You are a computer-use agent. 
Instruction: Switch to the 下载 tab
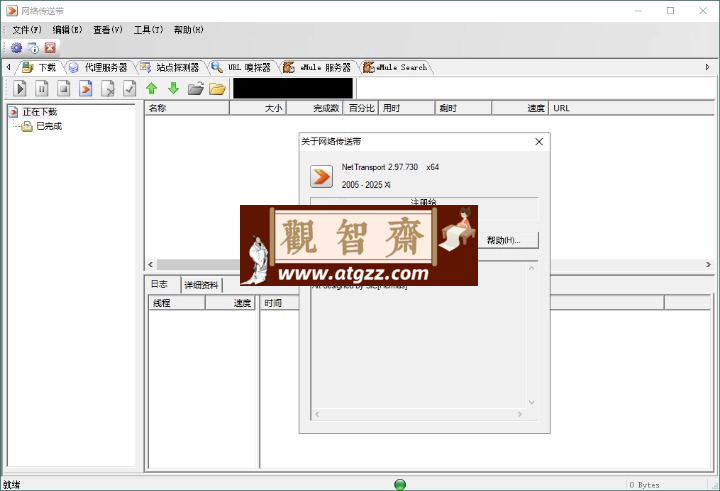click(40, 68)
